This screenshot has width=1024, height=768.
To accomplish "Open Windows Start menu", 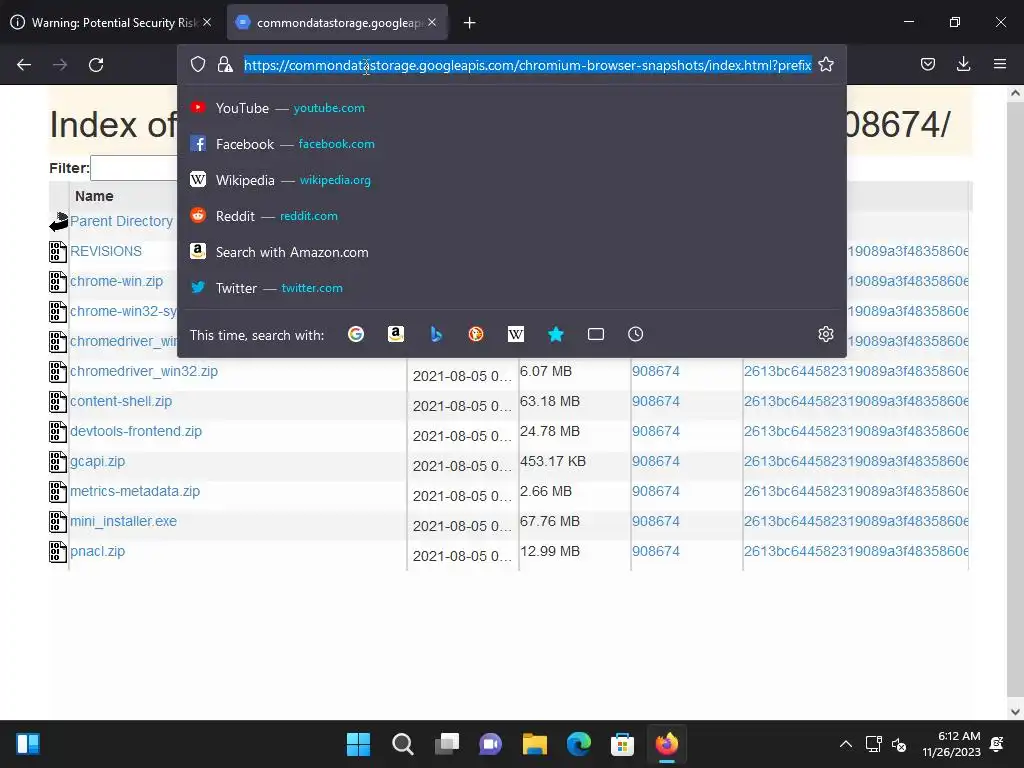I will 358,744.
